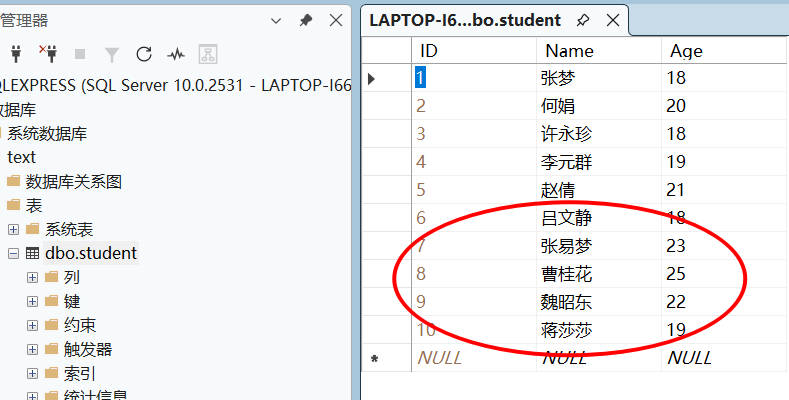The height and width of the screenshot is (400, 789).
Task: Refresh the Object Explorer tree
Action: 144,54
